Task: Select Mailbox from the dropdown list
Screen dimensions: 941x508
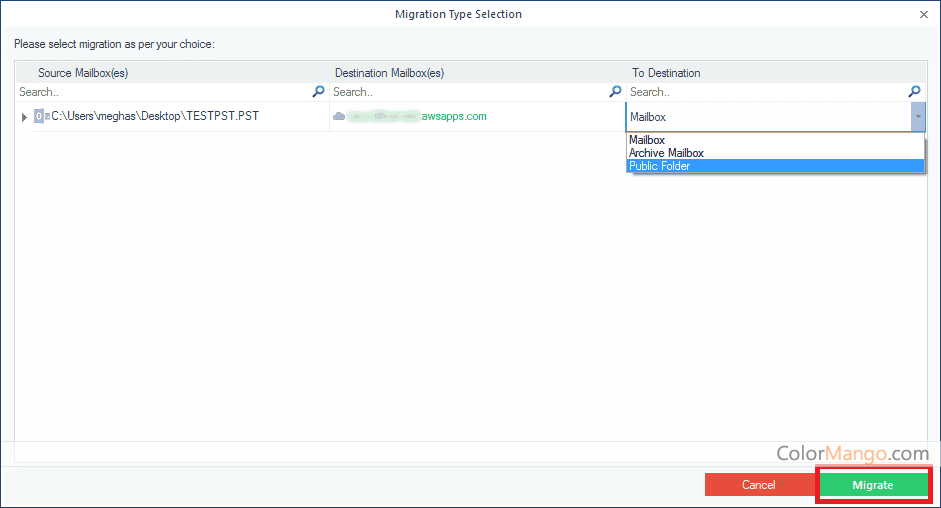Action: (647, 141)
